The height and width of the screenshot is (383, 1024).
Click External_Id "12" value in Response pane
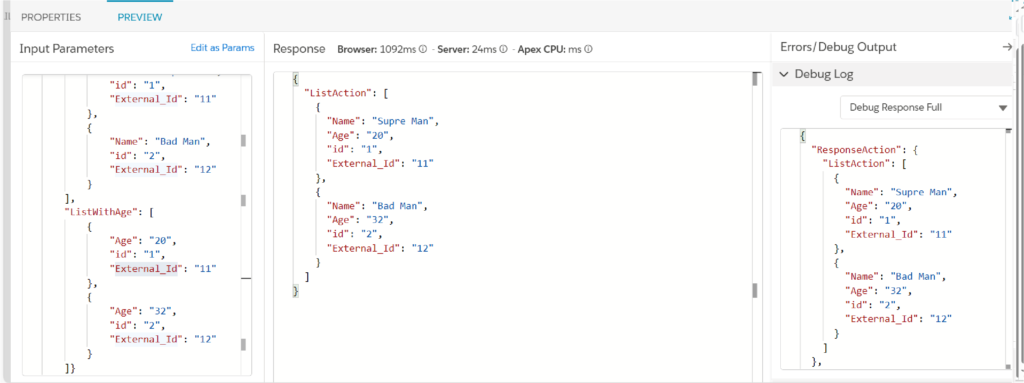423,248
